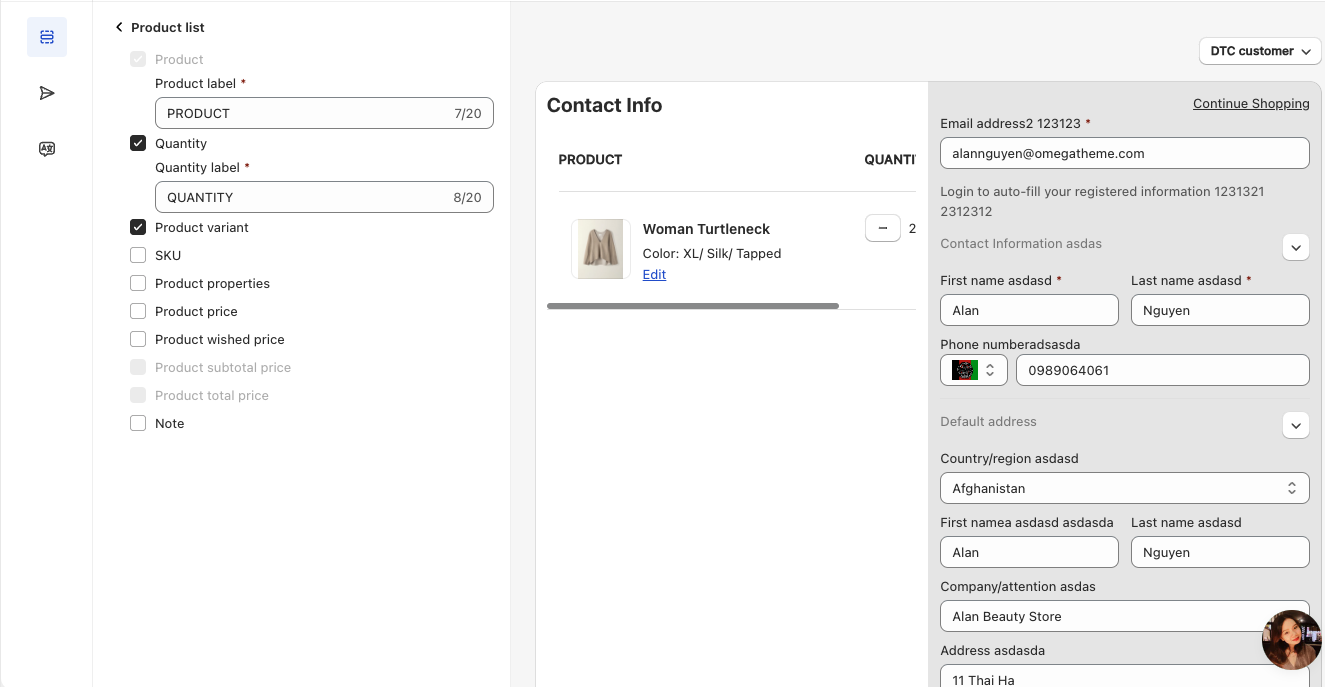Screen dimensions: 1325x687
Task: Uncheck the Quantity checkbox
Action: 138,143
